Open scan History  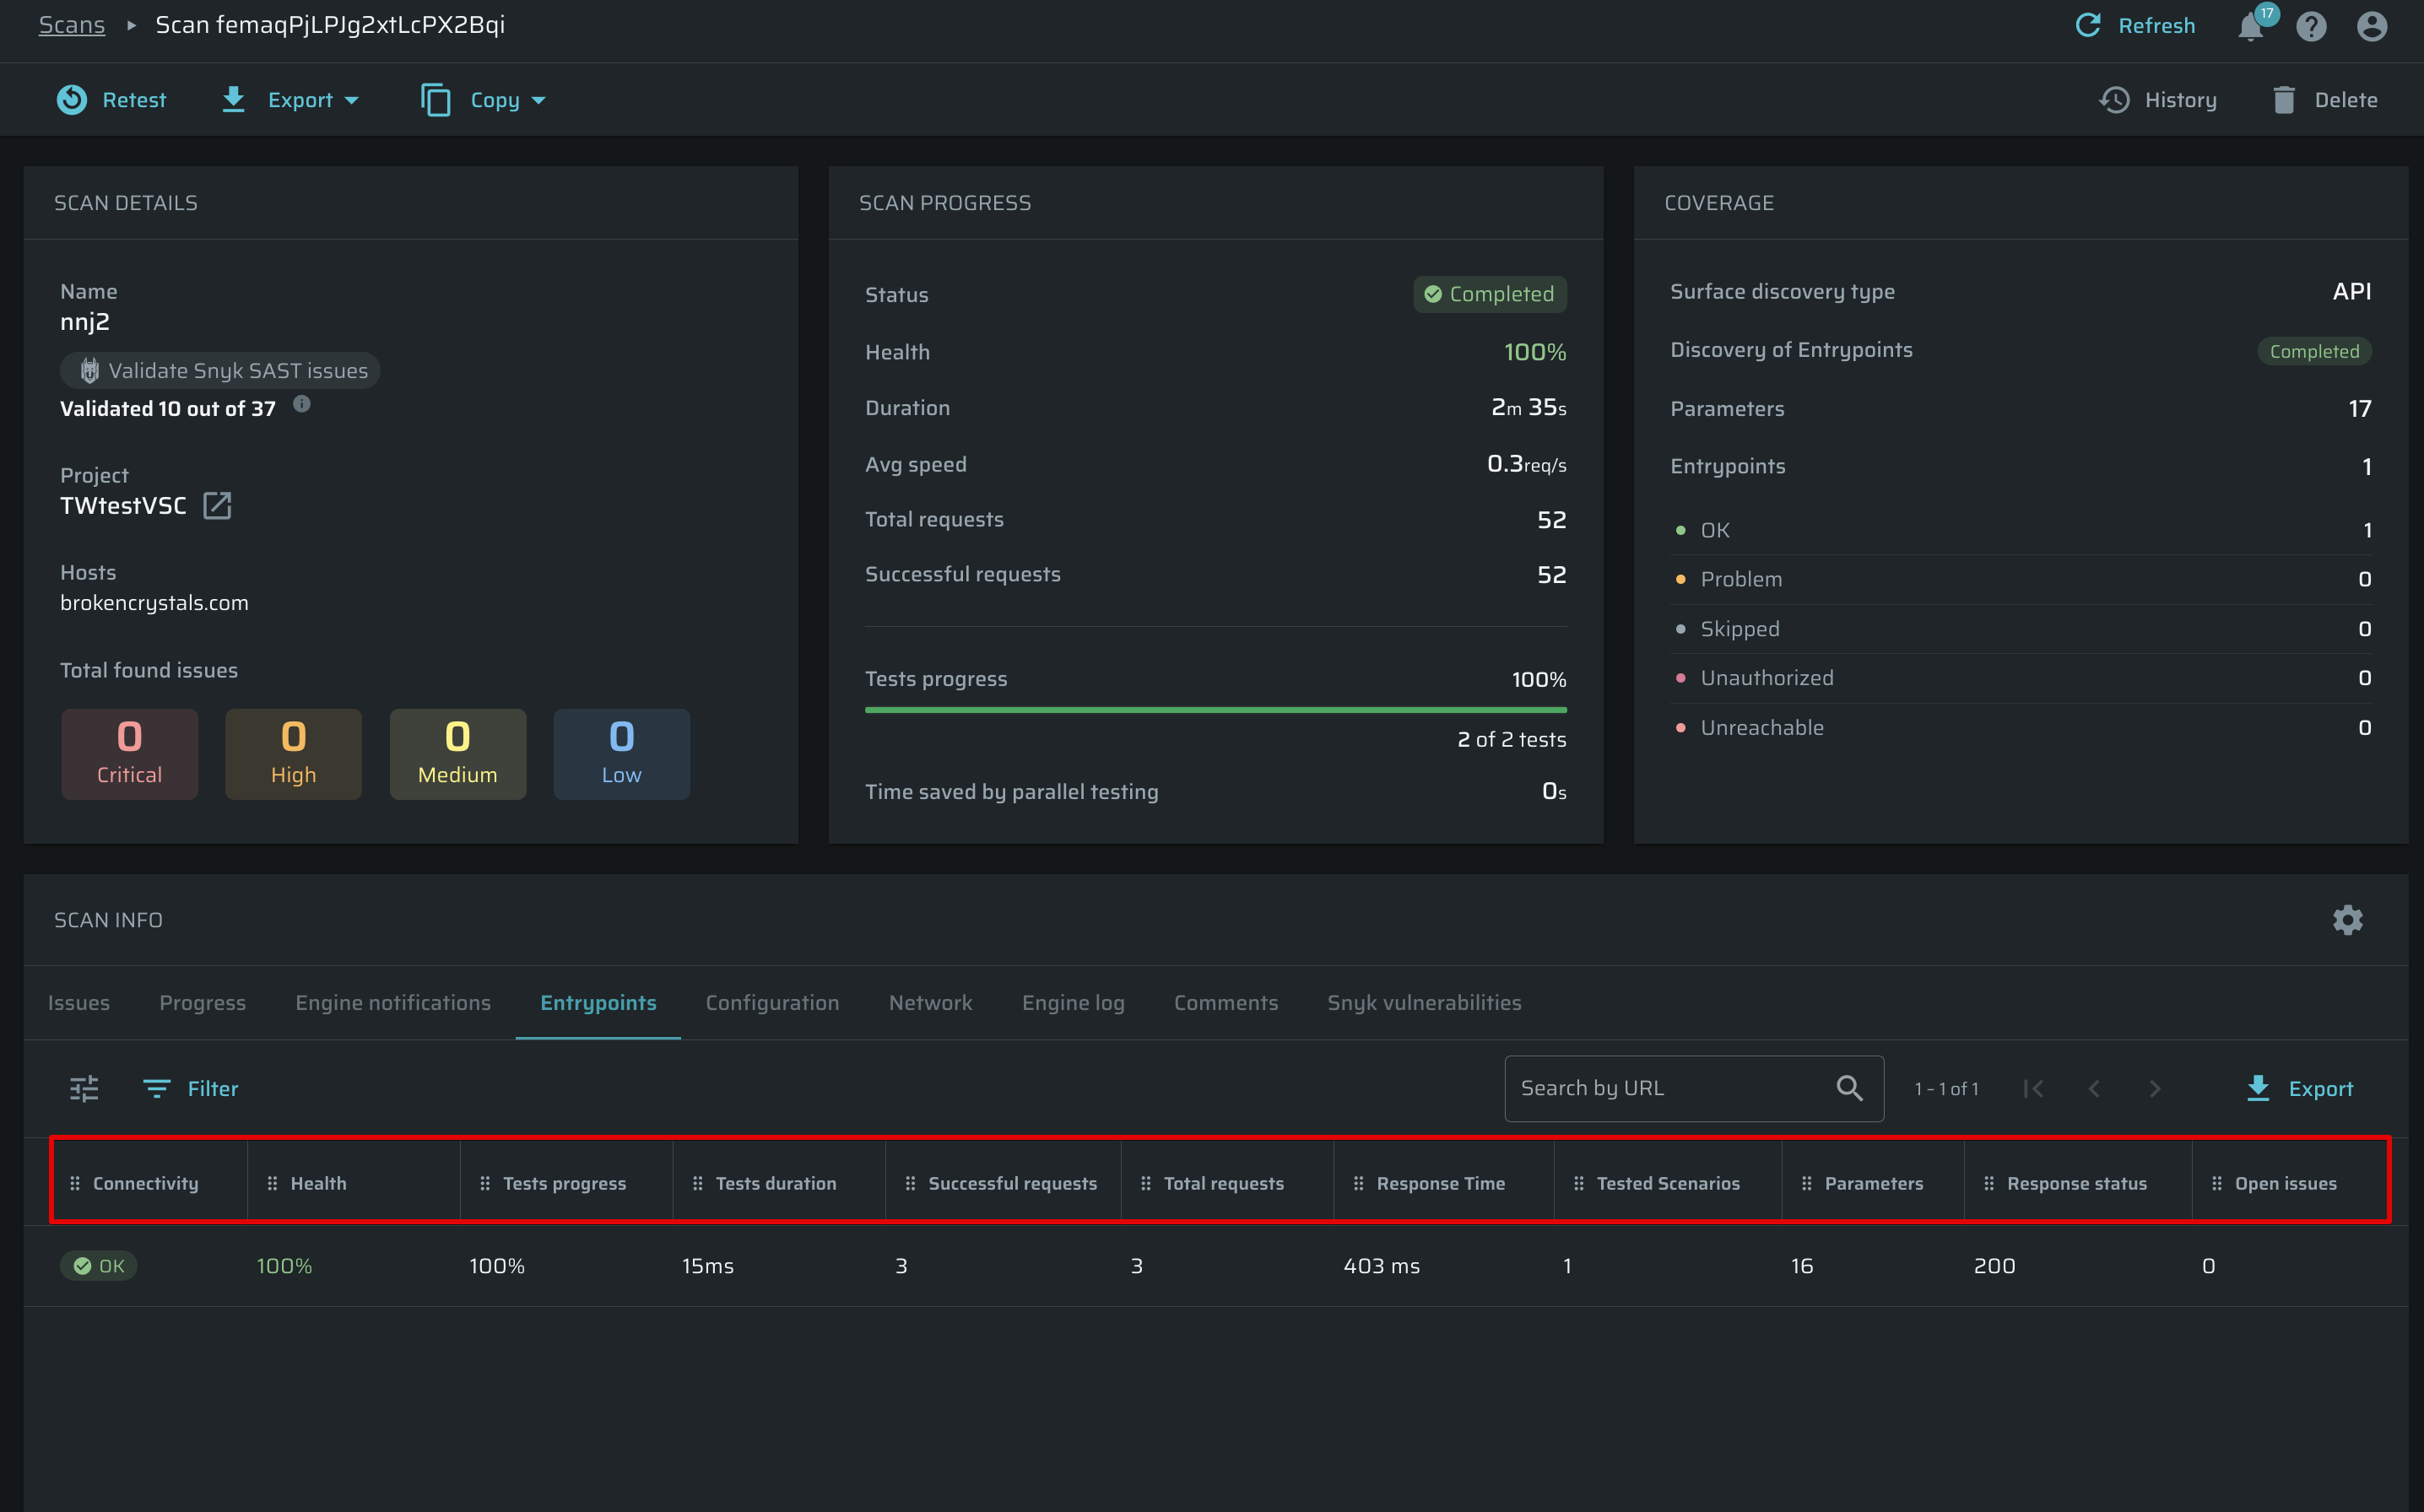(x=2158, y=100)
